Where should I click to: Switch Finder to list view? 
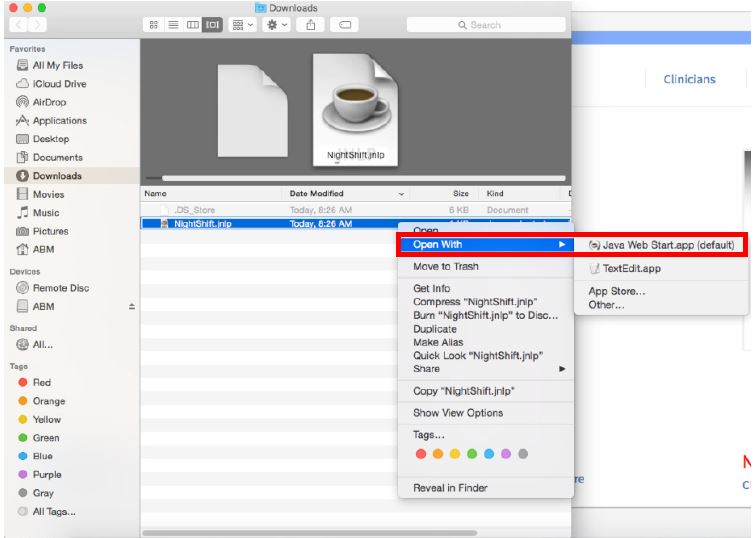point(174,25)
